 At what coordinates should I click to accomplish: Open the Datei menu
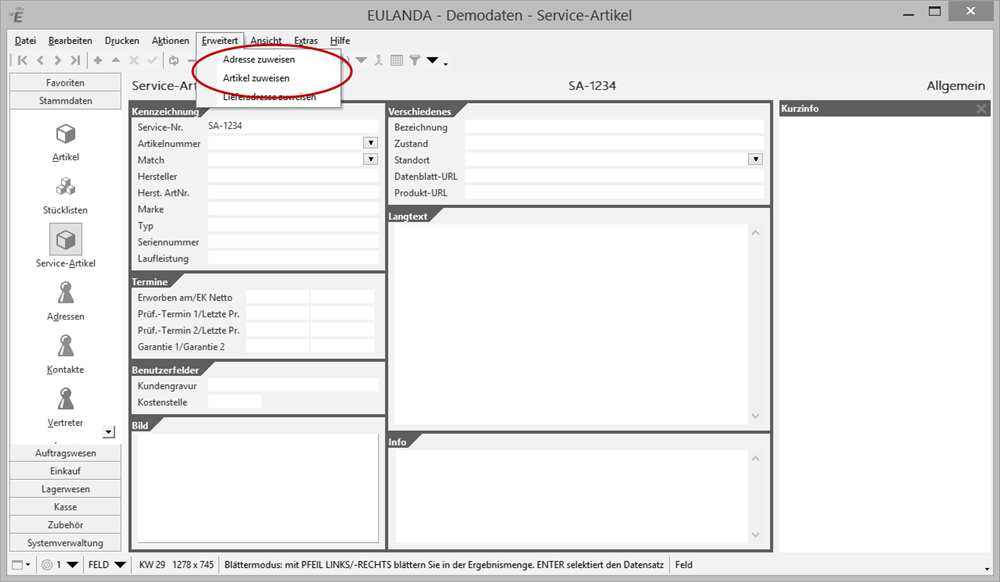pyautogui.click(x=26, y=41)
